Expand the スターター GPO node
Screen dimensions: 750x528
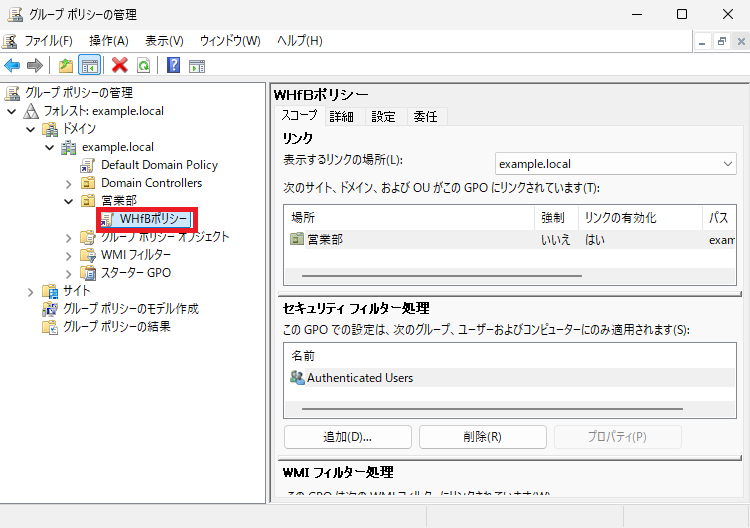click(68, 274)
